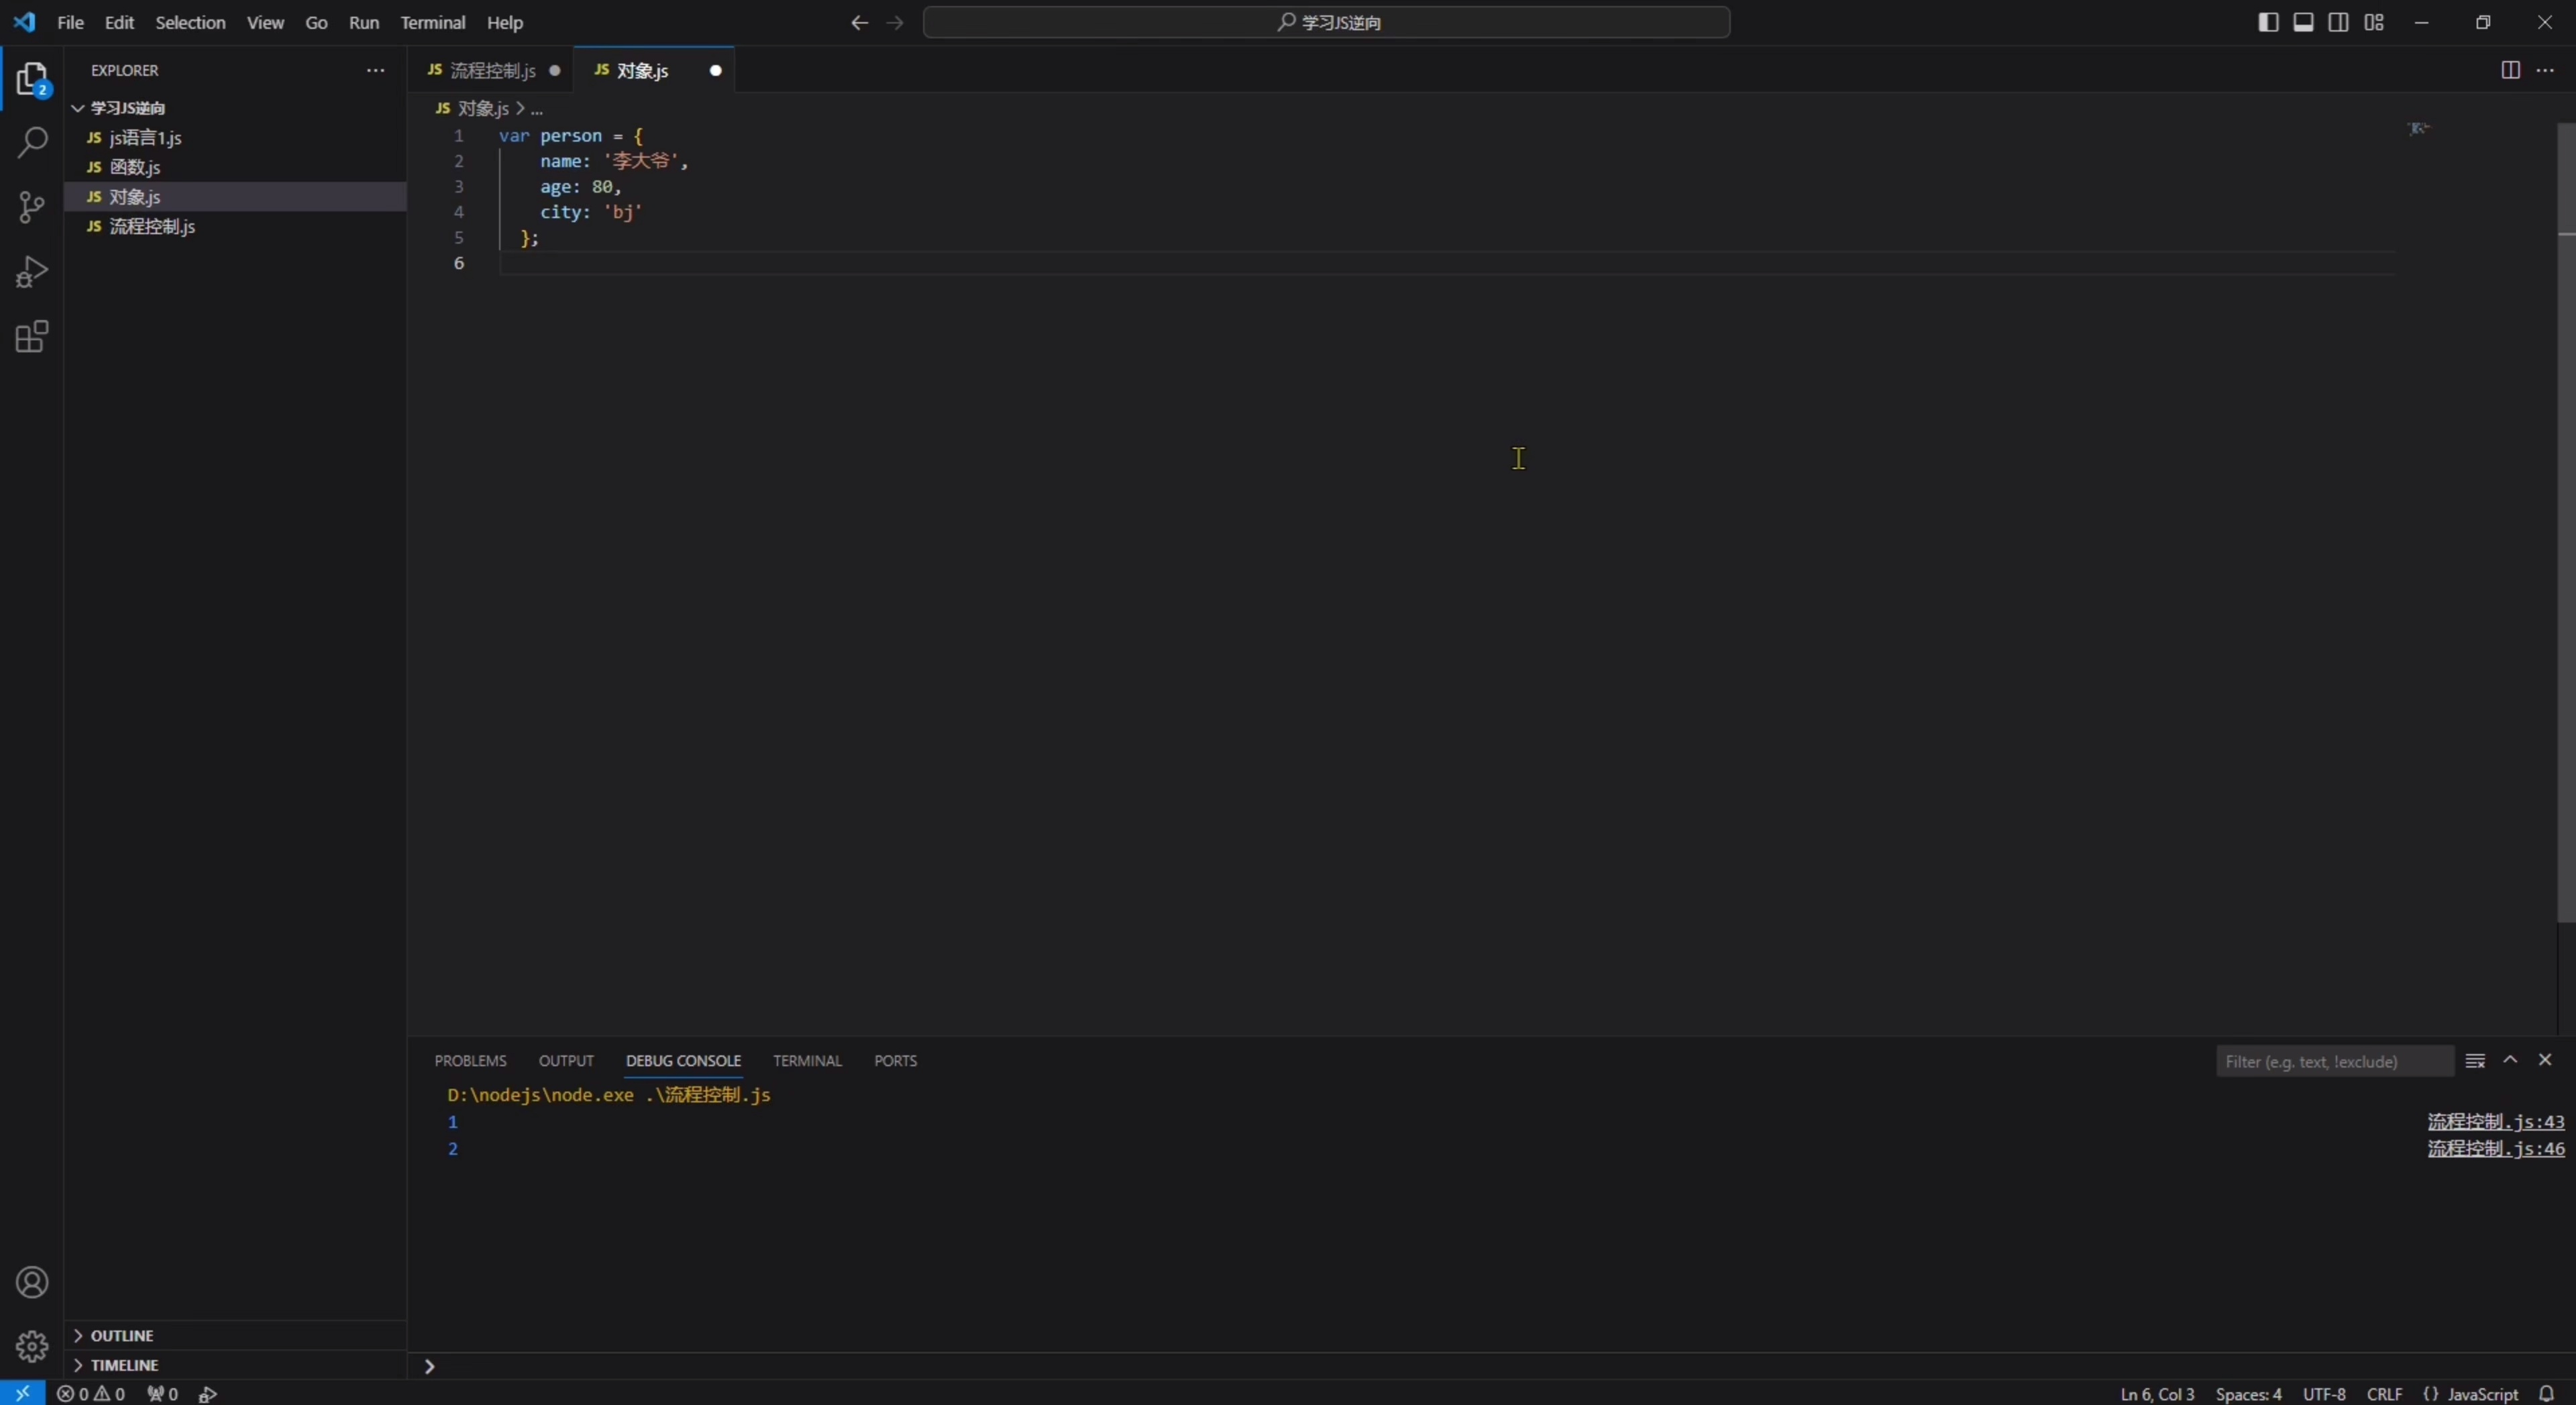Viewport: 2576px width, 1405px height.
Task: Toggle Primary Side Bar visibility
Action: pyautogui.click(x=2268, y=22)
